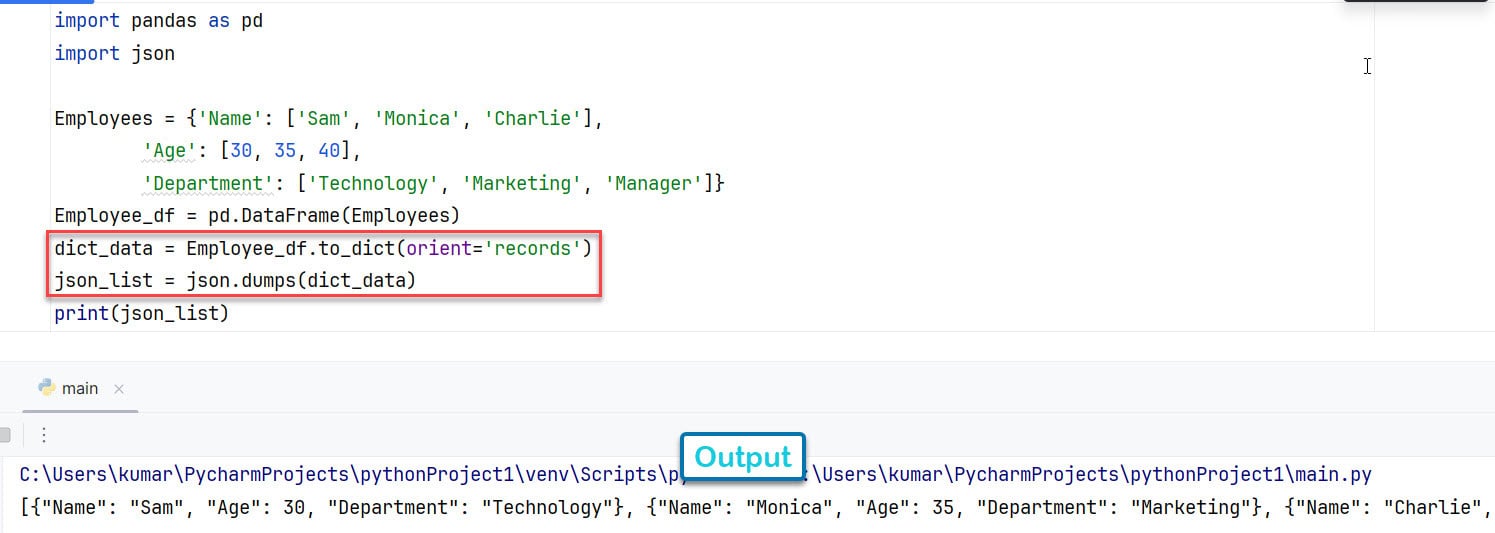The width and height of the screenshot is (1495, 533).
Task: Click the 'Employees = {' variable name
Action: [103, 118]
